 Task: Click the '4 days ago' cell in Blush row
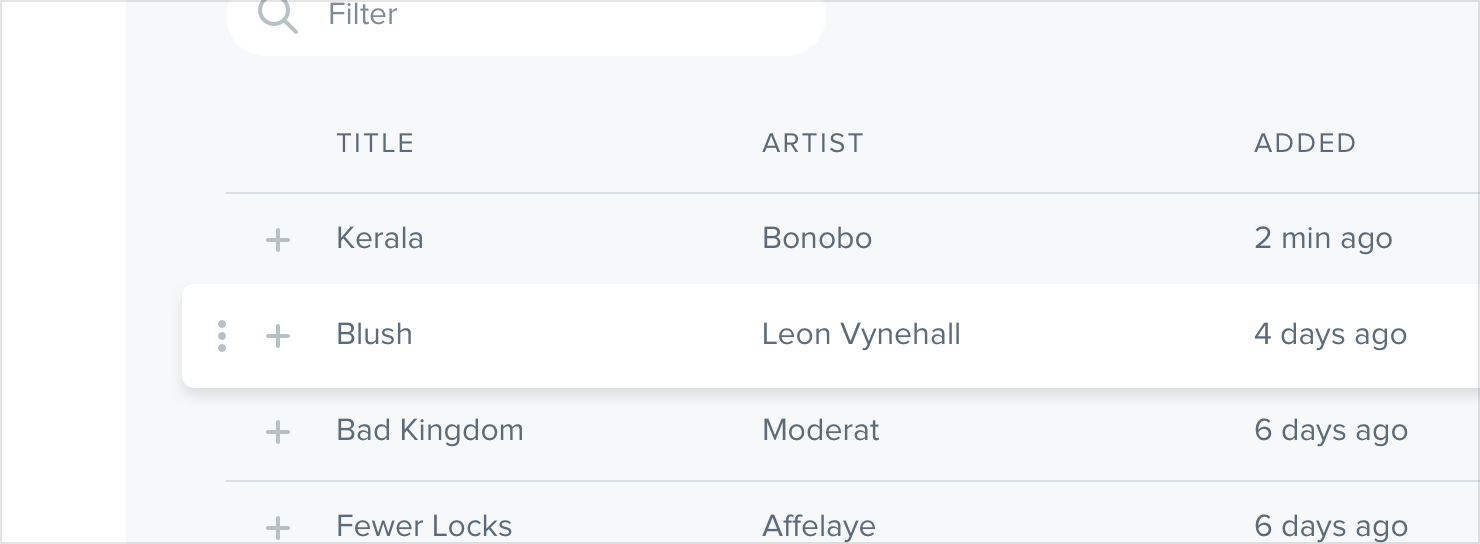click(1330, 334)
